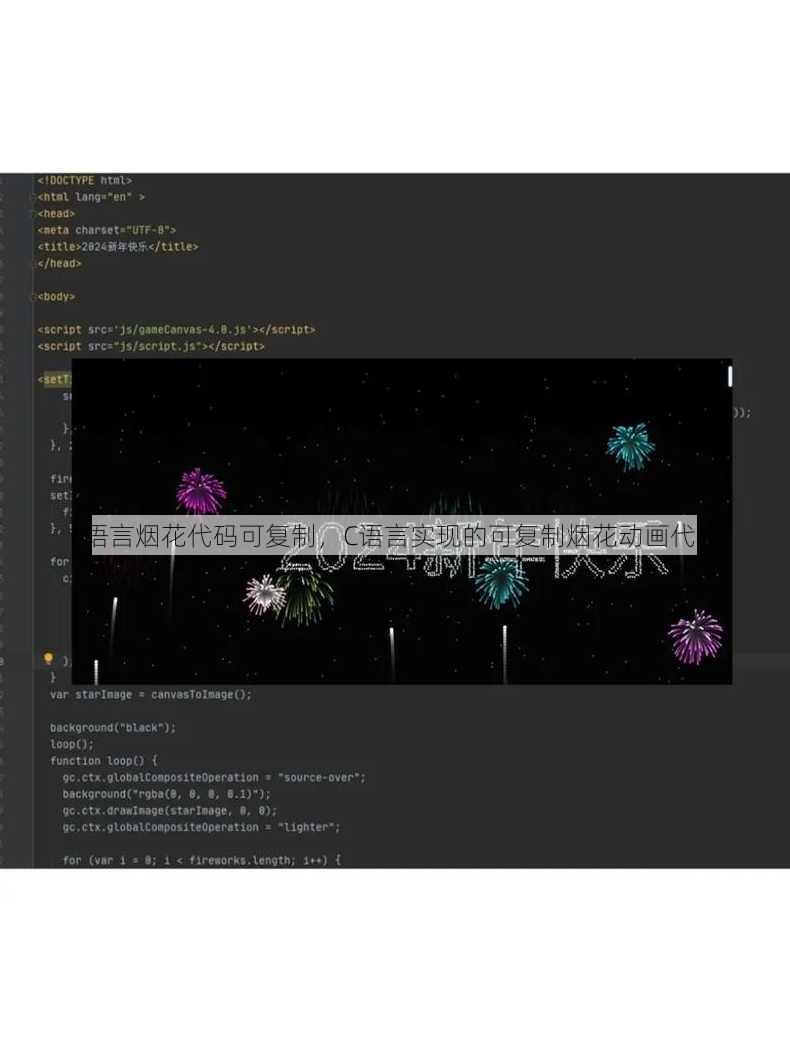Click the js/script.js script line

click(x=151, y=346)
